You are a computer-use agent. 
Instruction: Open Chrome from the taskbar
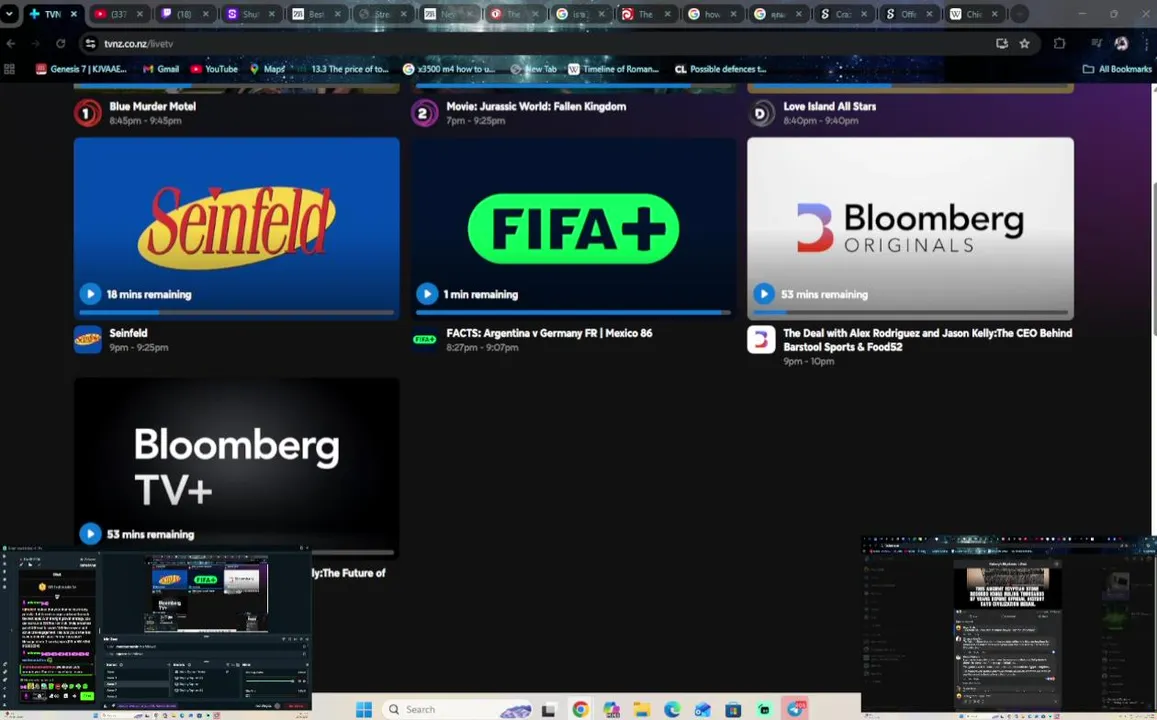pyautogui.click(x=581, y=709)
